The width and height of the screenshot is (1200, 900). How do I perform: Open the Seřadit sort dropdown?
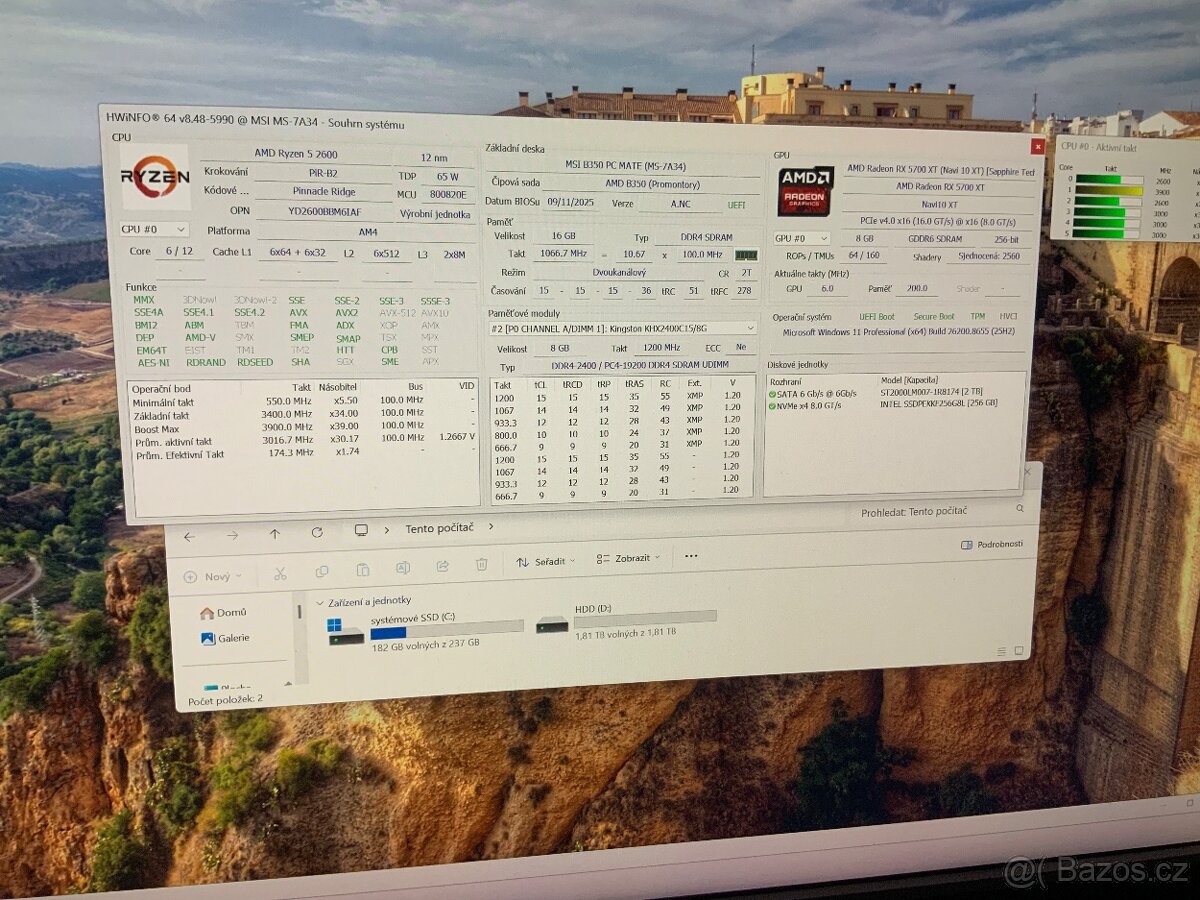coord(547,561)
